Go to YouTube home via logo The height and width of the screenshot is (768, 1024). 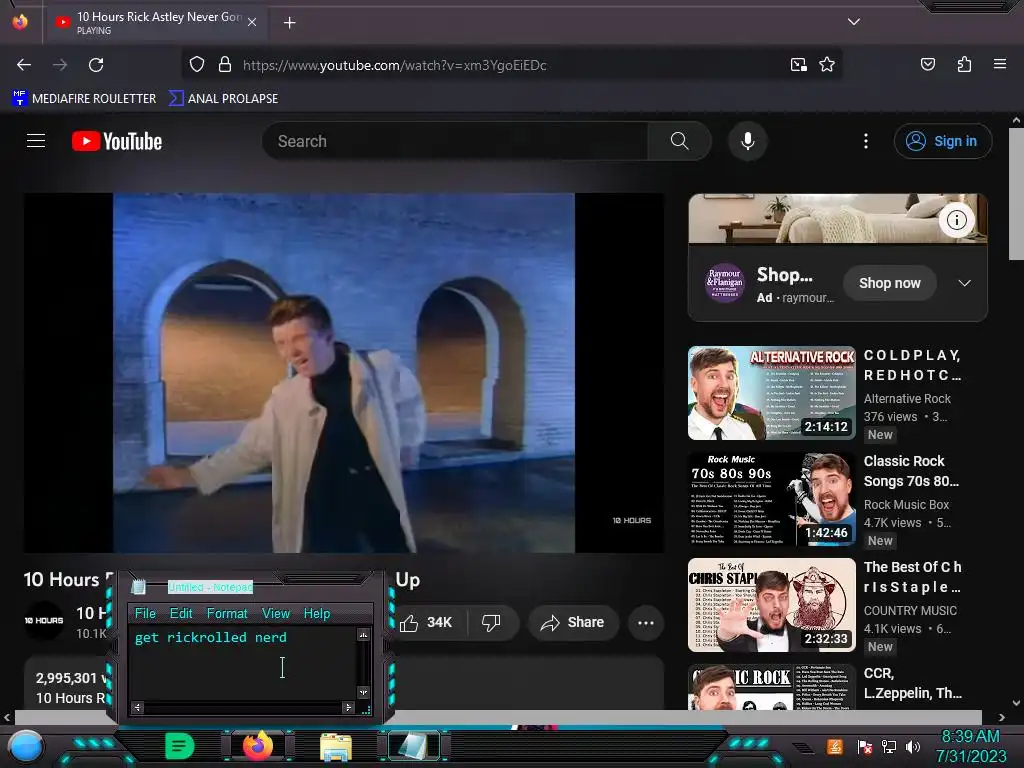pyautogui.click(x=117, y=141)
